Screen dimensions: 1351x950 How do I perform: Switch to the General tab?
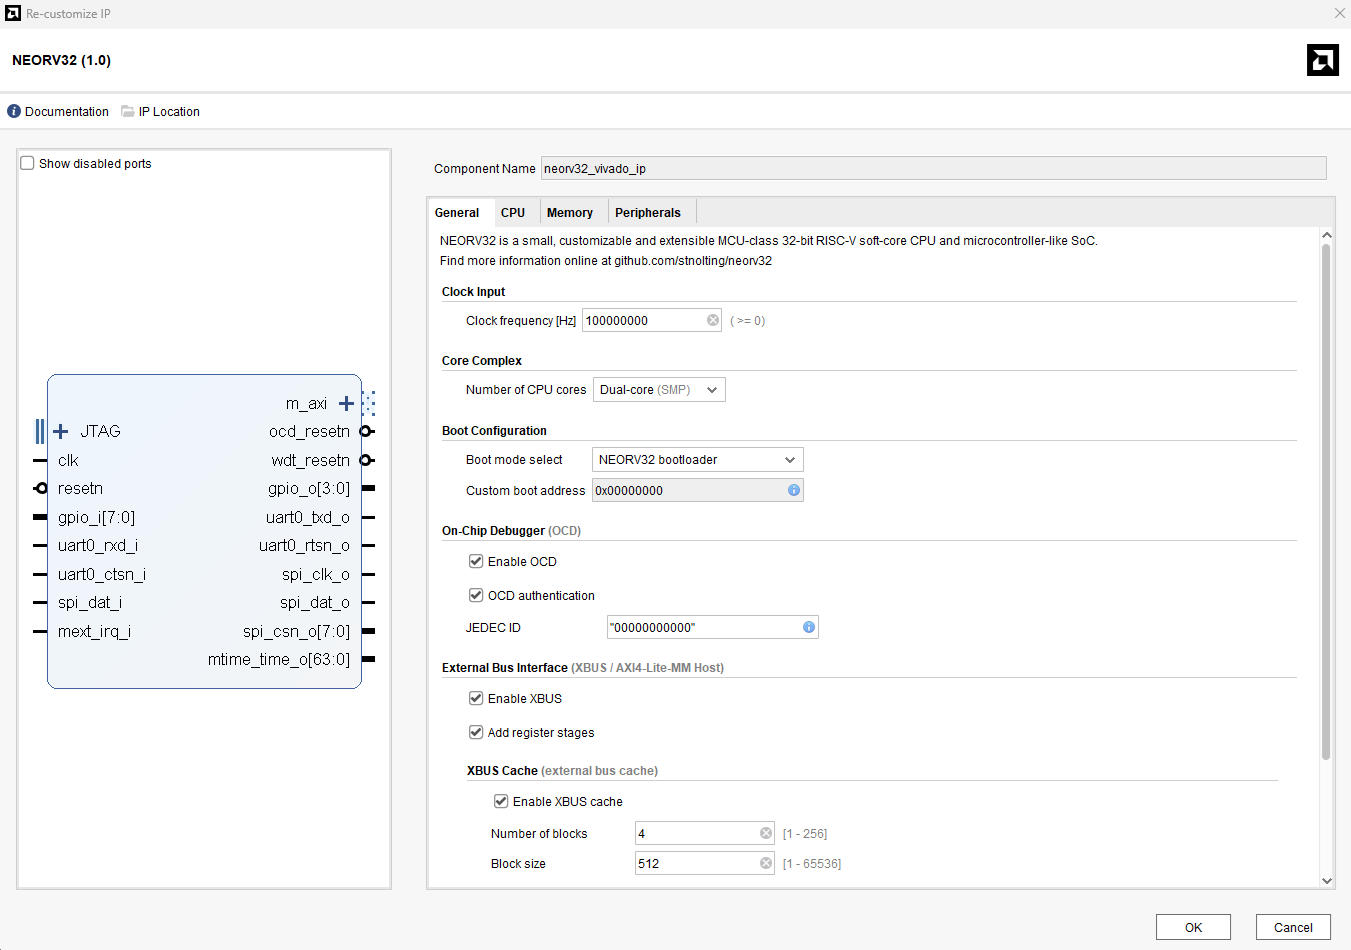point(457,213)
